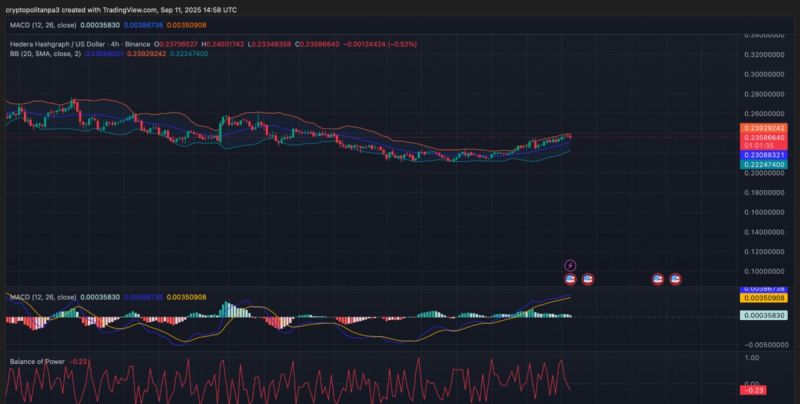
Task: Click the 0.30000000 price axis label
Action: pyautogui.click(x=764, y=74)
